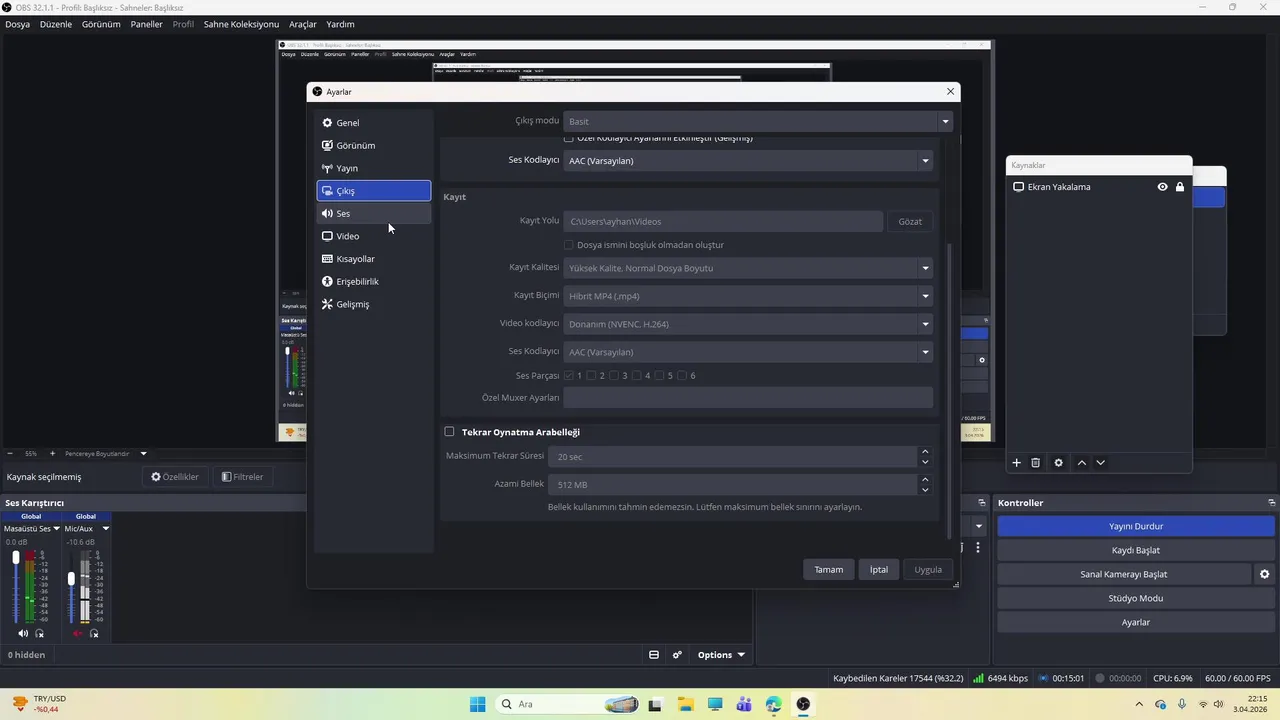Open Kayıt Biçimi dropdown showing Hibrit MP4

click(748, 296)
